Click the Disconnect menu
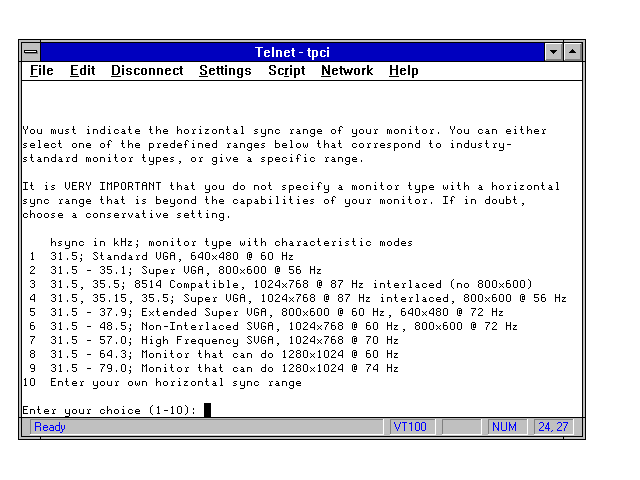The height and width of the screenshot is (480, 640). coord(147,71)
